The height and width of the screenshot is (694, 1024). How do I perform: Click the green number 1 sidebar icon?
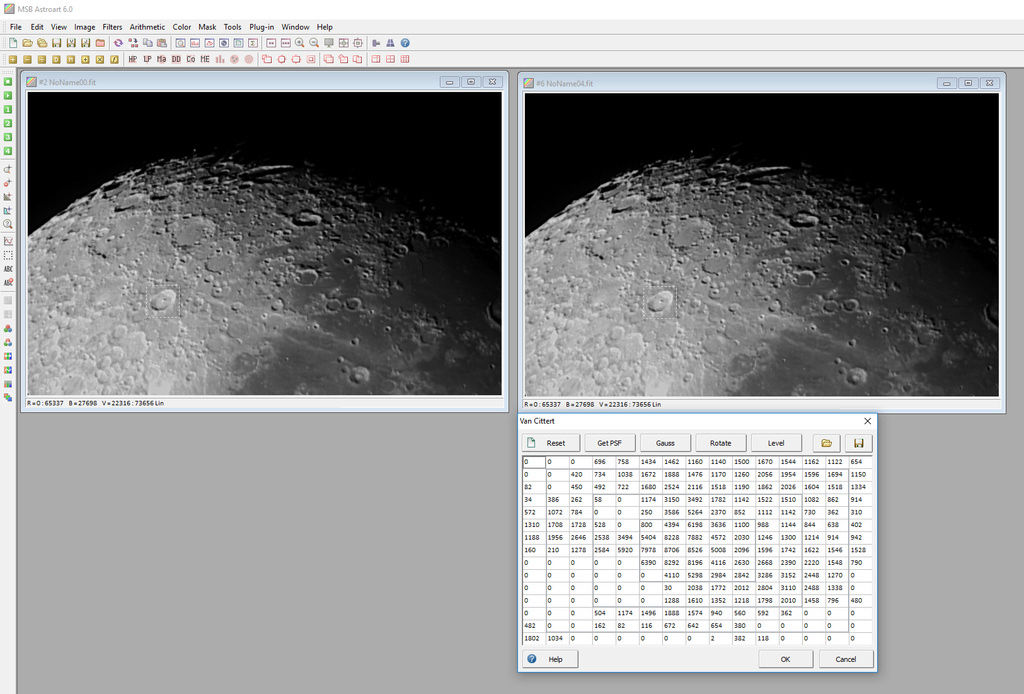coord(8,110)
